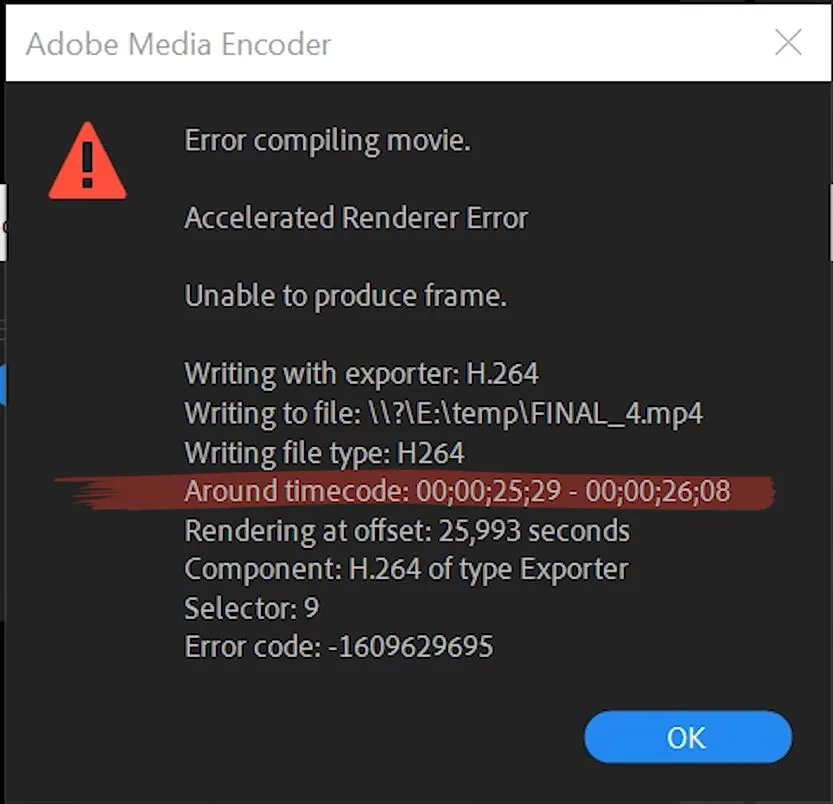Click the '25,993 seconds' offset value
Screen dimensions: 833x804
pyautogui.click(x=534, y=530)
